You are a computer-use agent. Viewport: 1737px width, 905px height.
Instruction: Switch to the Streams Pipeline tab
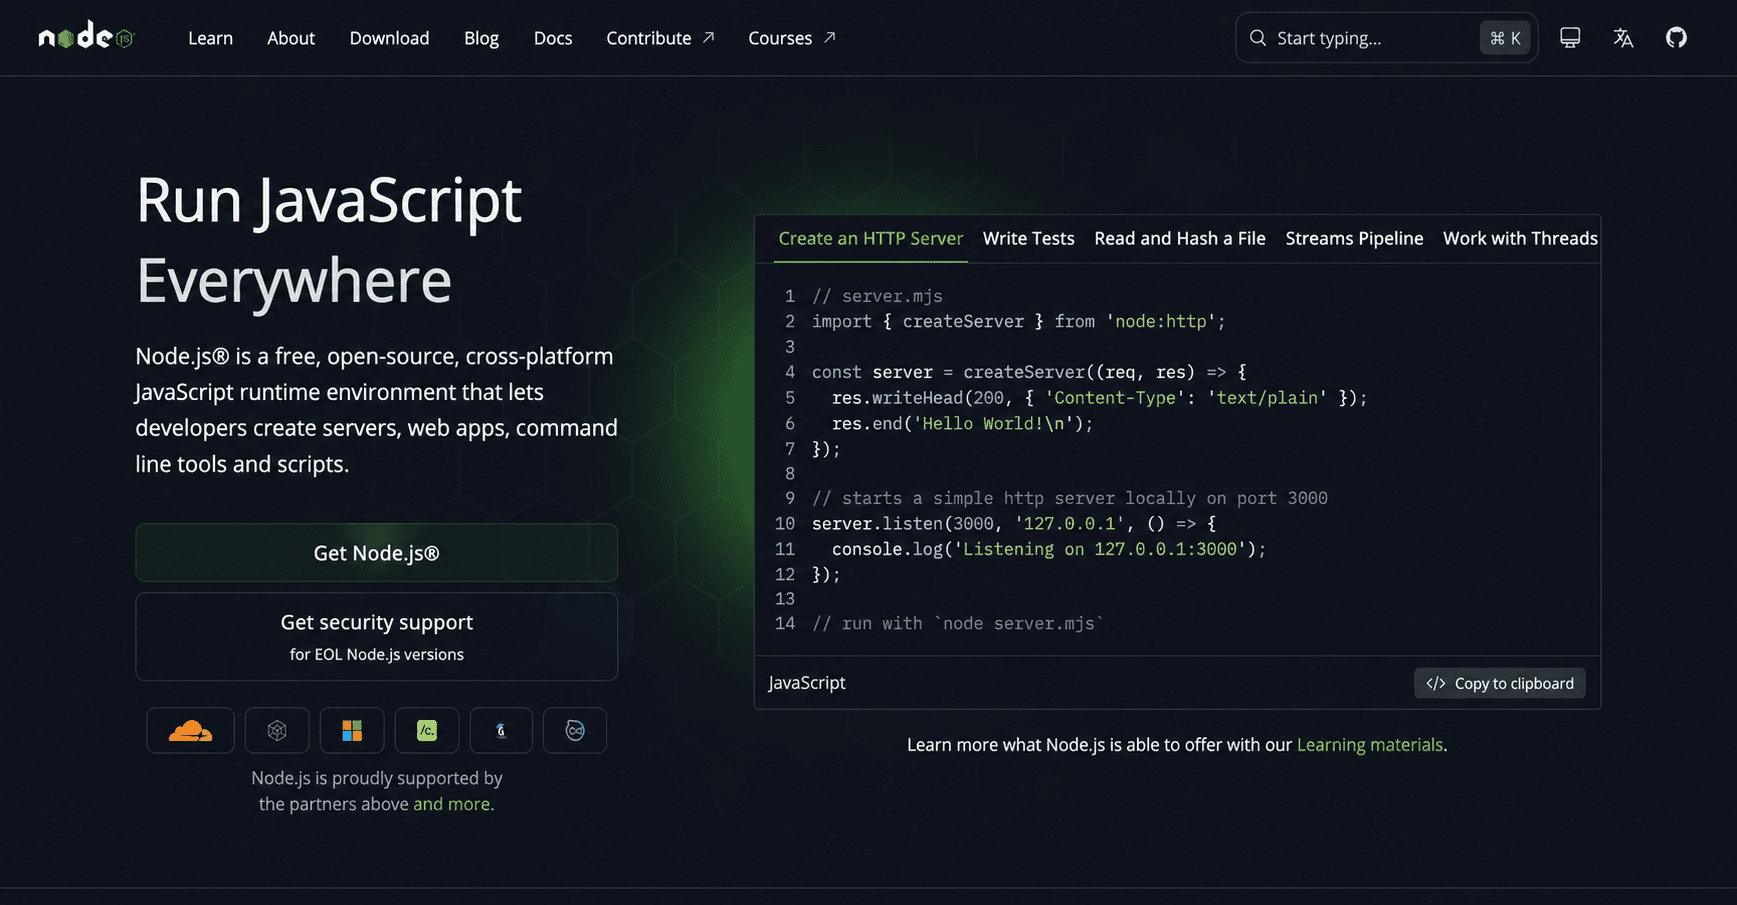point(1354,239)
